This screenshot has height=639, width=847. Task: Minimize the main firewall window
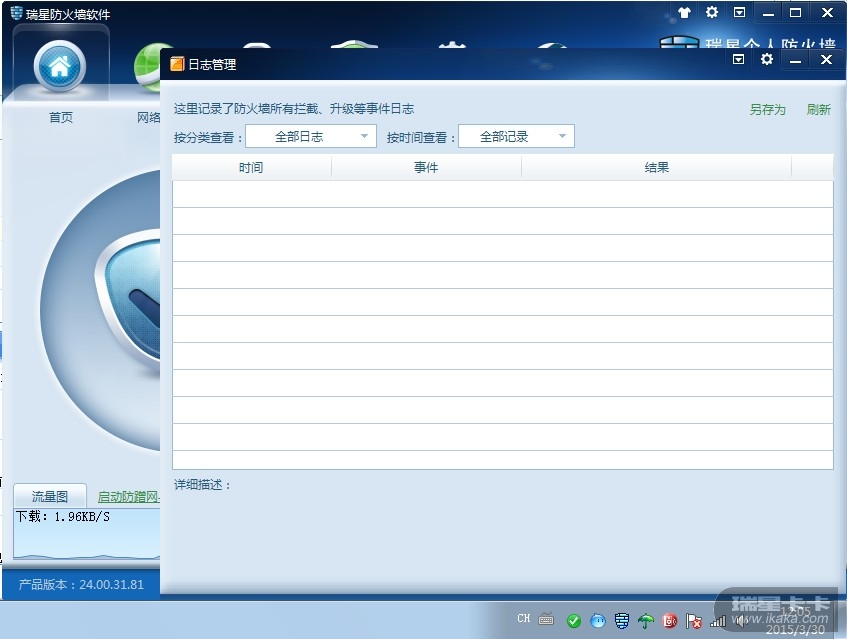pos(768,13)
